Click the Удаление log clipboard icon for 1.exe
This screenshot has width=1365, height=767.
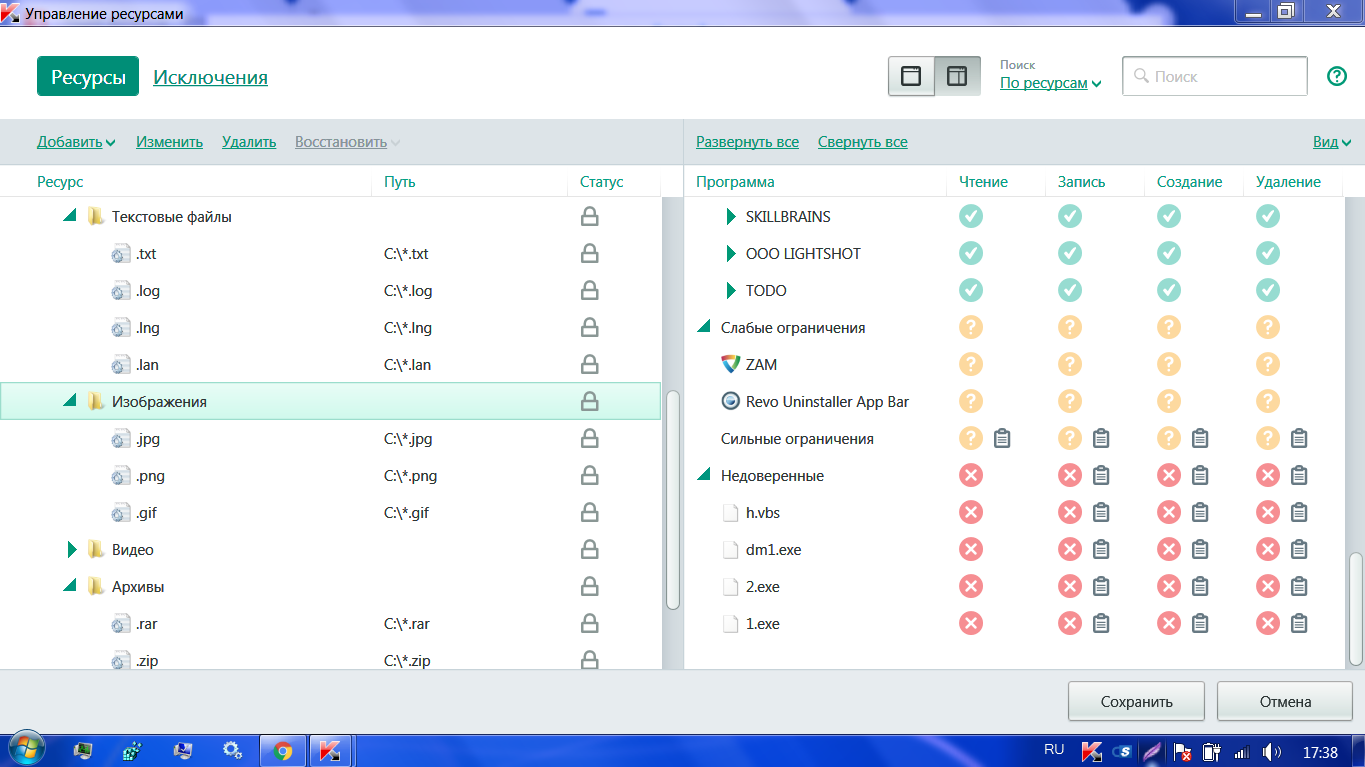(x=1299, y=623)
